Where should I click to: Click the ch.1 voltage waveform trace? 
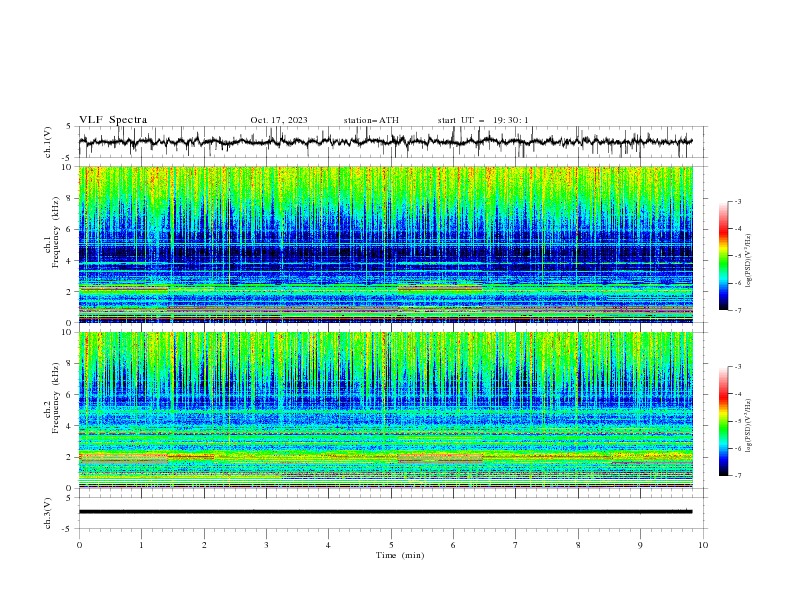(385, 142)
